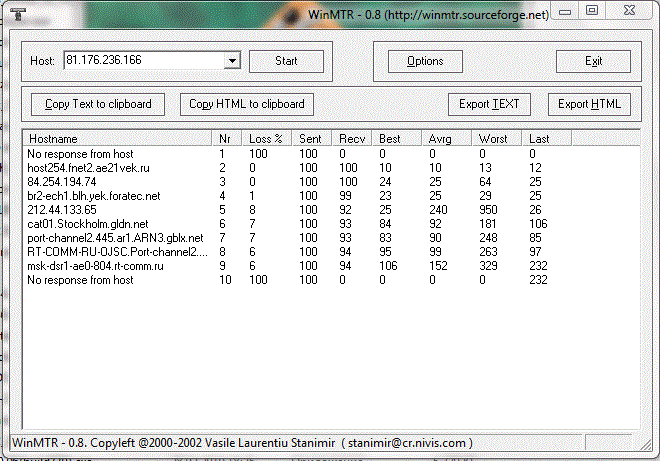Click the Avrg column header
The height and width of the screenshot is (461, 660).
[446, 139]
